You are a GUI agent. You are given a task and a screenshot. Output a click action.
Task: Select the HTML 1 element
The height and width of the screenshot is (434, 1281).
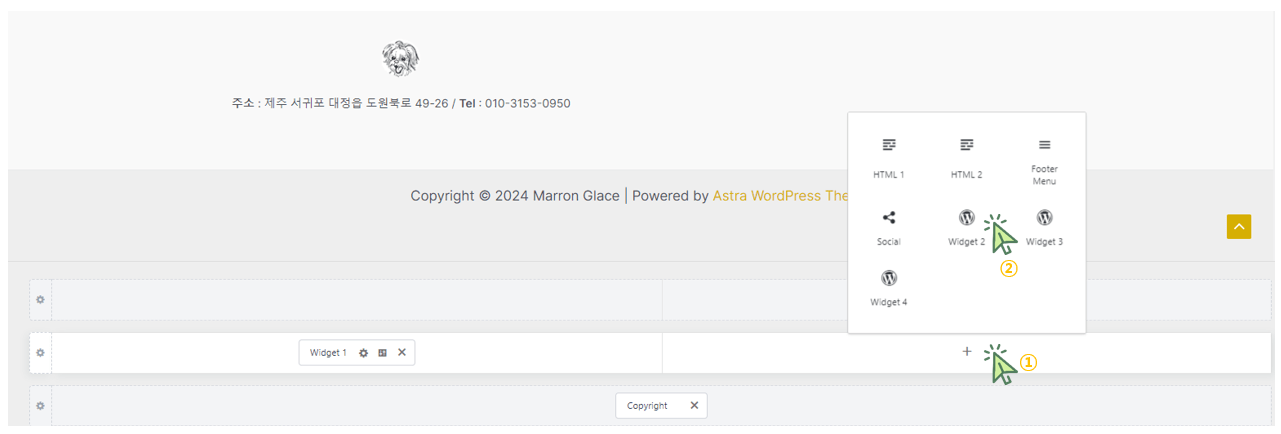point(888,159)
